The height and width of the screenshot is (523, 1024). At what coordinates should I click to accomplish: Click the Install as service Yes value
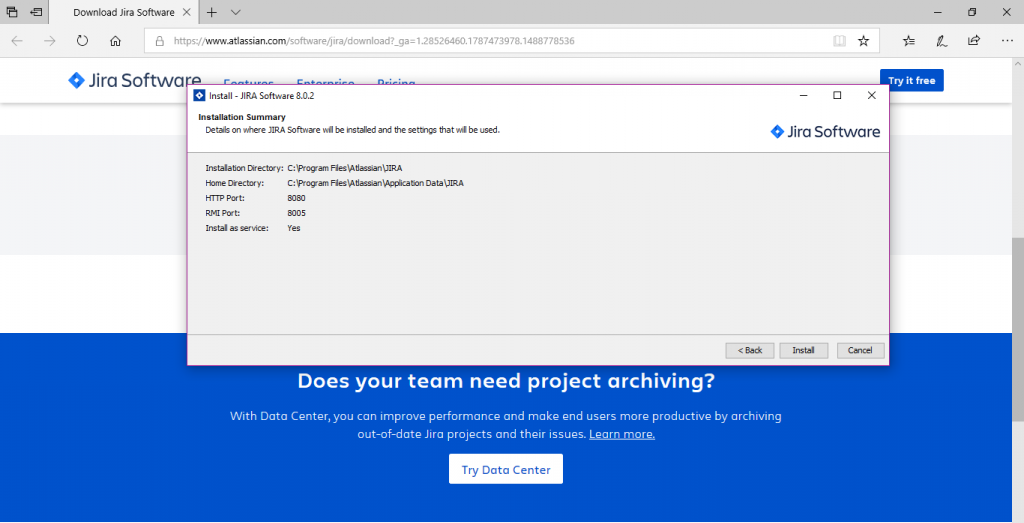(294, 228)
